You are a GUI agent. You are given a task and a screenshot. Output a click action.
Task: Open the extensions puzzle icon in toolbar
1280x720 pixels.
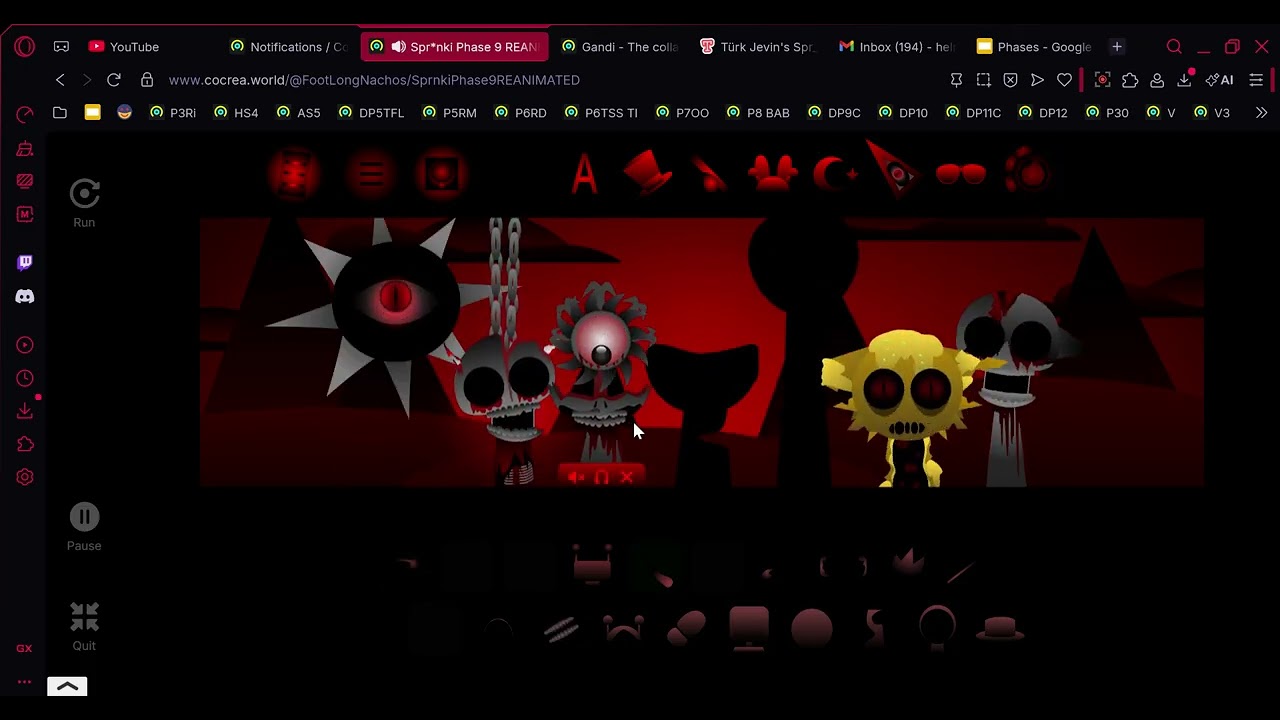(1130, 80)
